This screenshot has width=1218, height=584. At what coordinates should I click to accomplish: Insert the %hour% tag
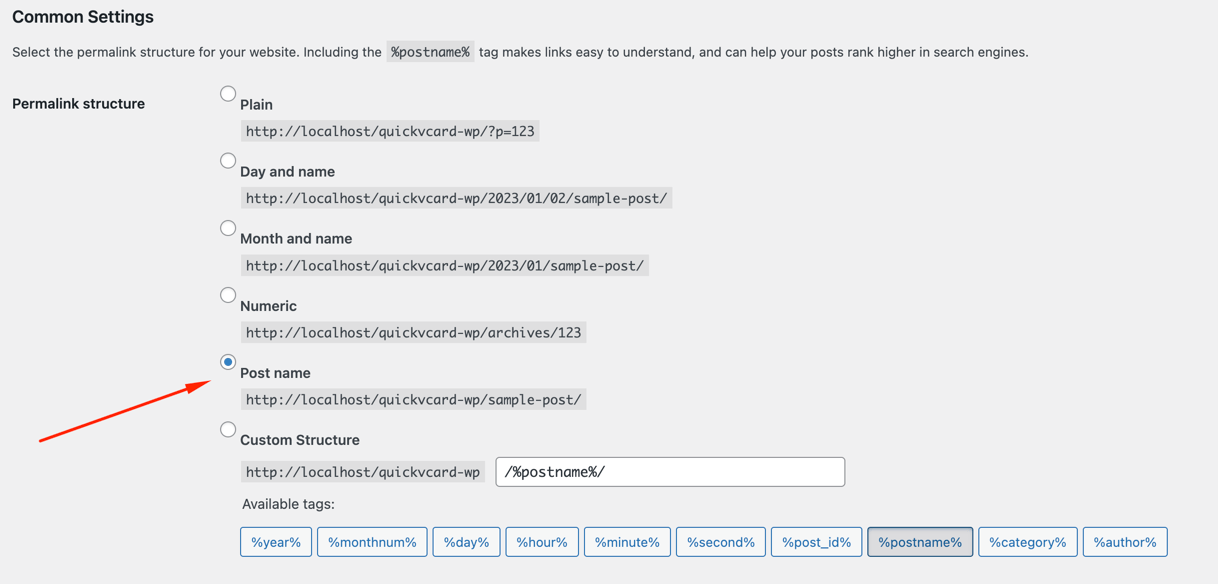[x=542, y=542]
